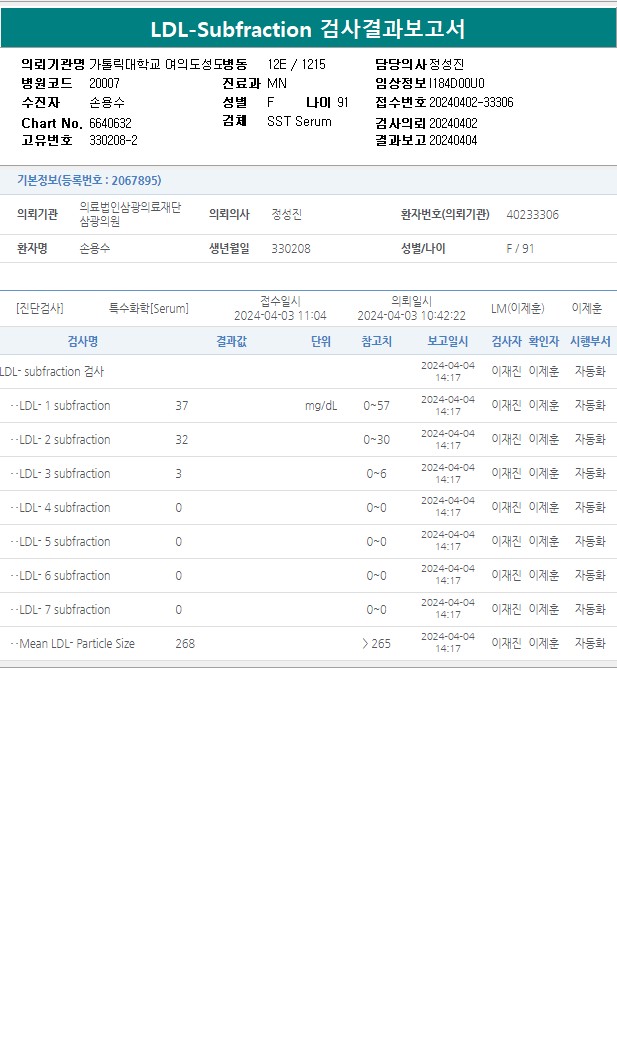The image size is (617, 1041).
Task: Select result report date 20240404
Action: click(x=453, y=140)
